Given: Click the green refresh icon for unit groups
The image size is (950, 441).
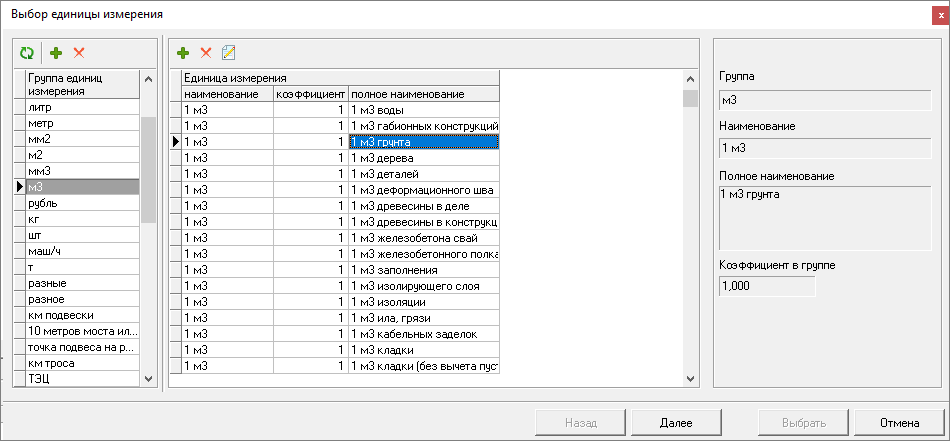Looking at the screenshot, I should tap(27, 52).
